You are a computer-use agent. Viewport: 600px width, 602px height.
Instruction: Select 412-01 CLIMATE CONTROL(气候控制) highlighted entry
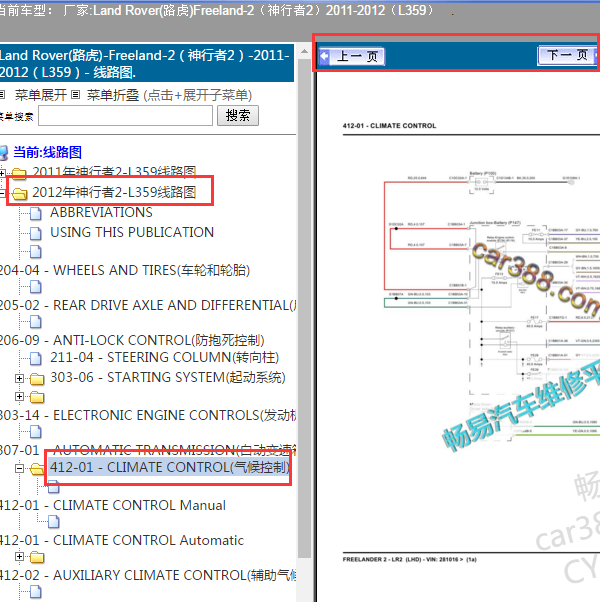(x=170, y=467)
